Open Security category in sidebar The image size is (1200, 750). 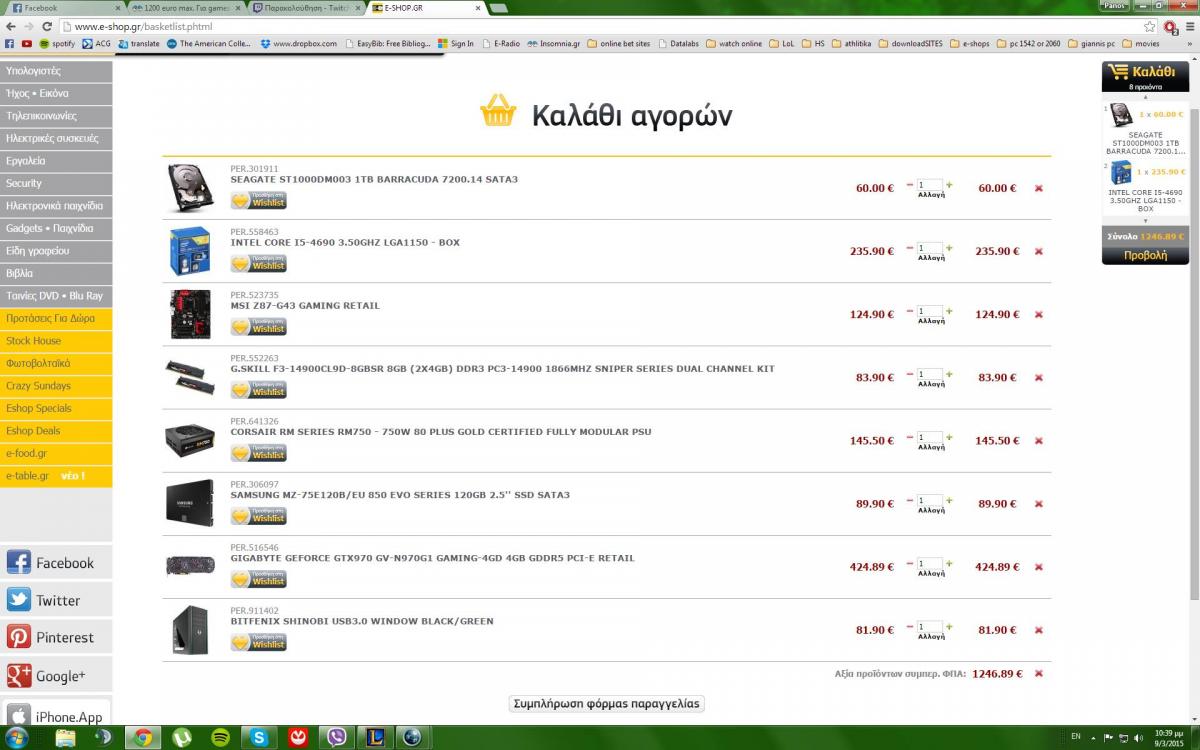56,183
